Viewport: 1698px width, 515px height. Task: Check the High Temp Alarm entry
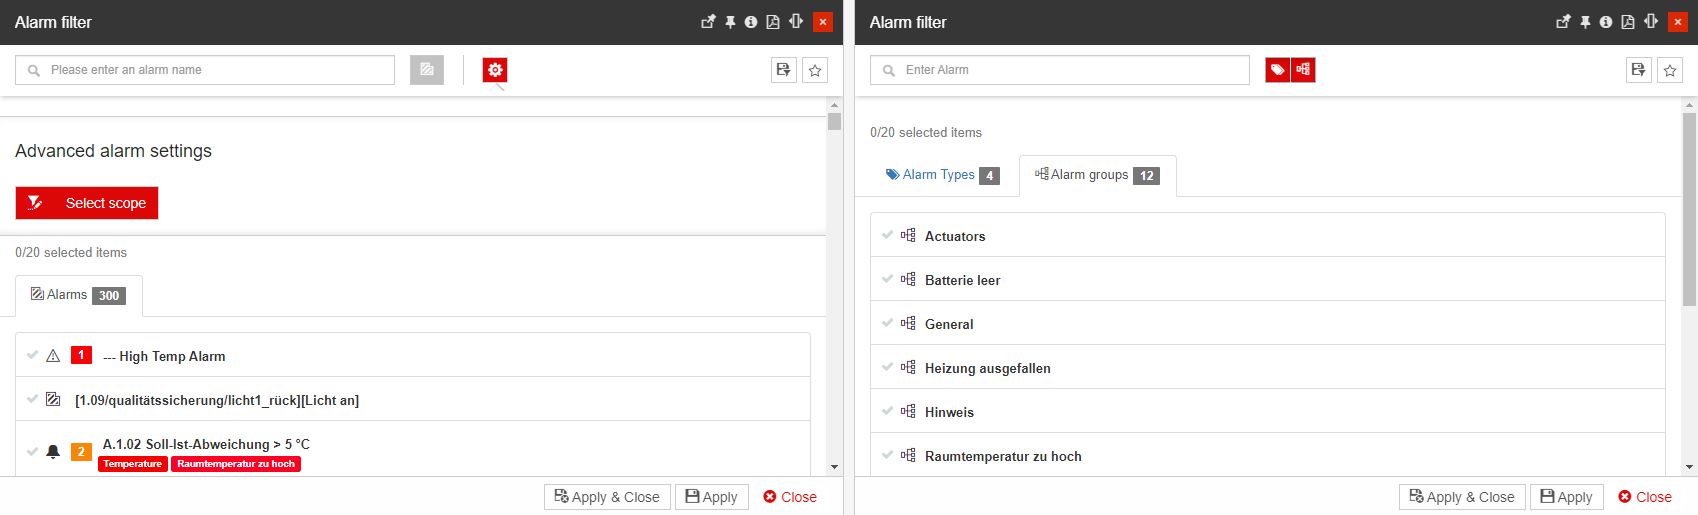coord(32,355)
